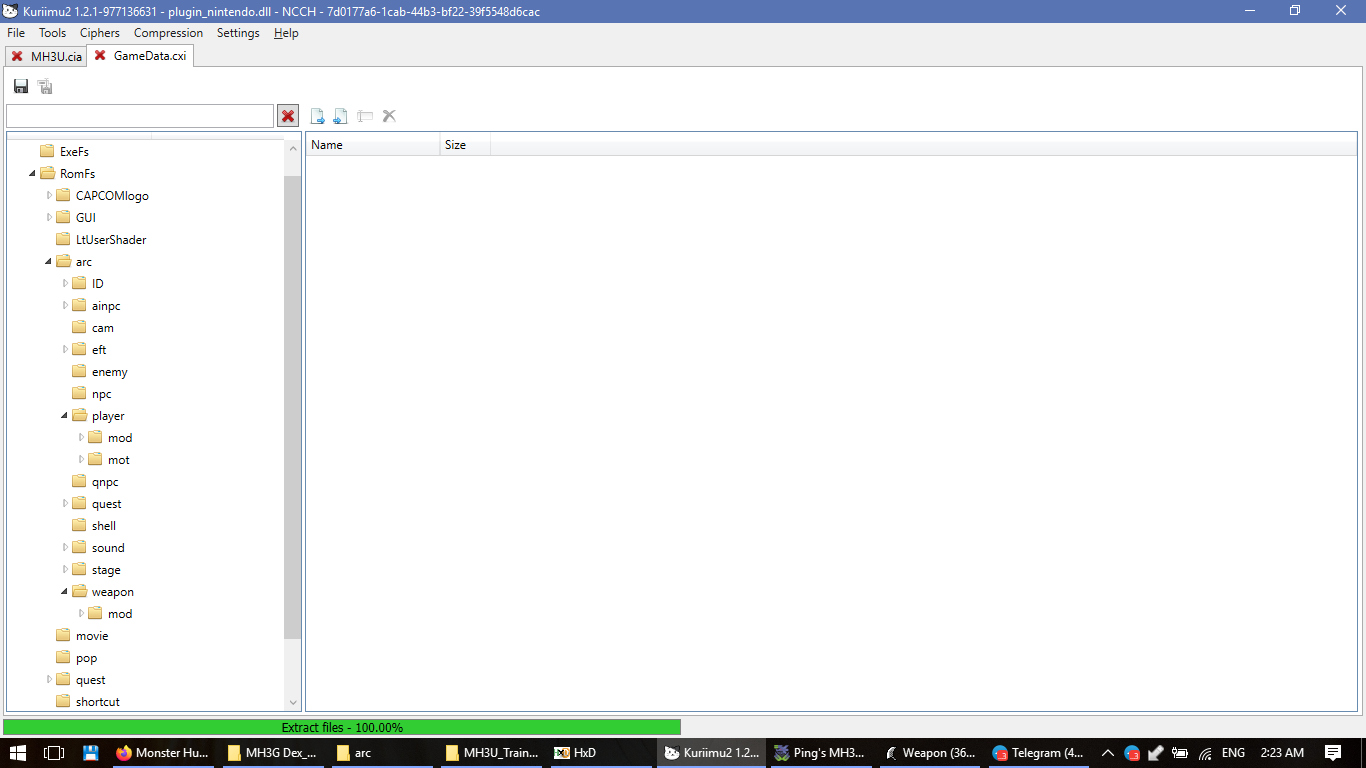Open the arc folder taskbar button

click(x=382, y=753)
